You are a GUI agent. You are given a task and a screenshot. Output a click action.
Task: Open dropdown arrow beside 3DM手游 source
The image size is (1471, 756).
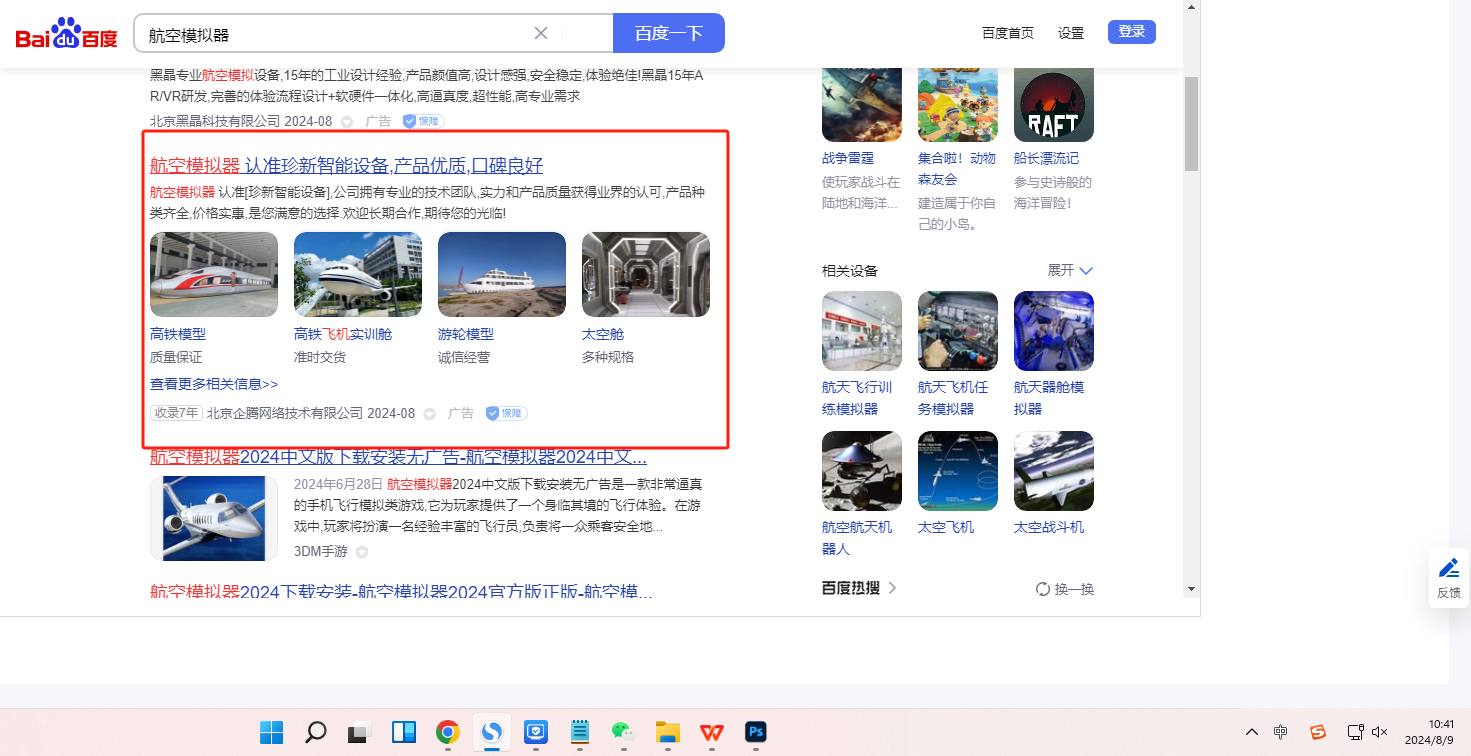362,552
